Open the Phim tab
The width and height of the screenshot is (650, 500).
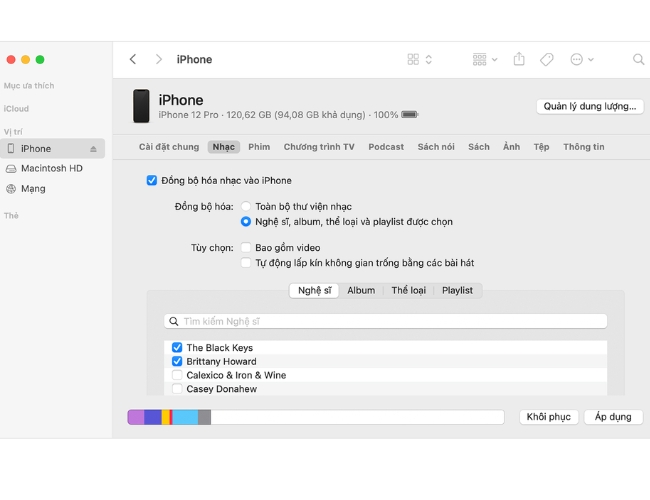(259, 147)
